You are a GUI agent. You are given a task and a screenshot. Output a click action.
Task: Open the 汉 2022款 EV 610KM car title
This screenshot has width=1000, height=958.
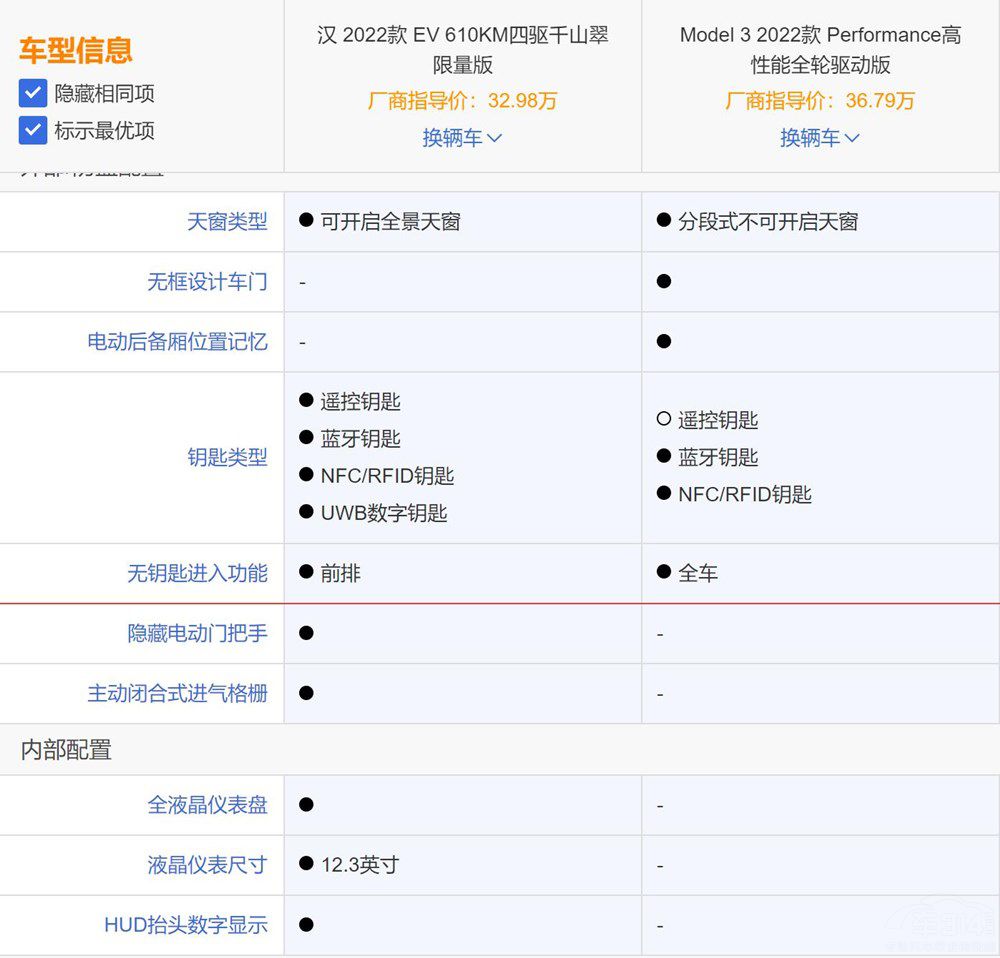click(x=462, y=50)
